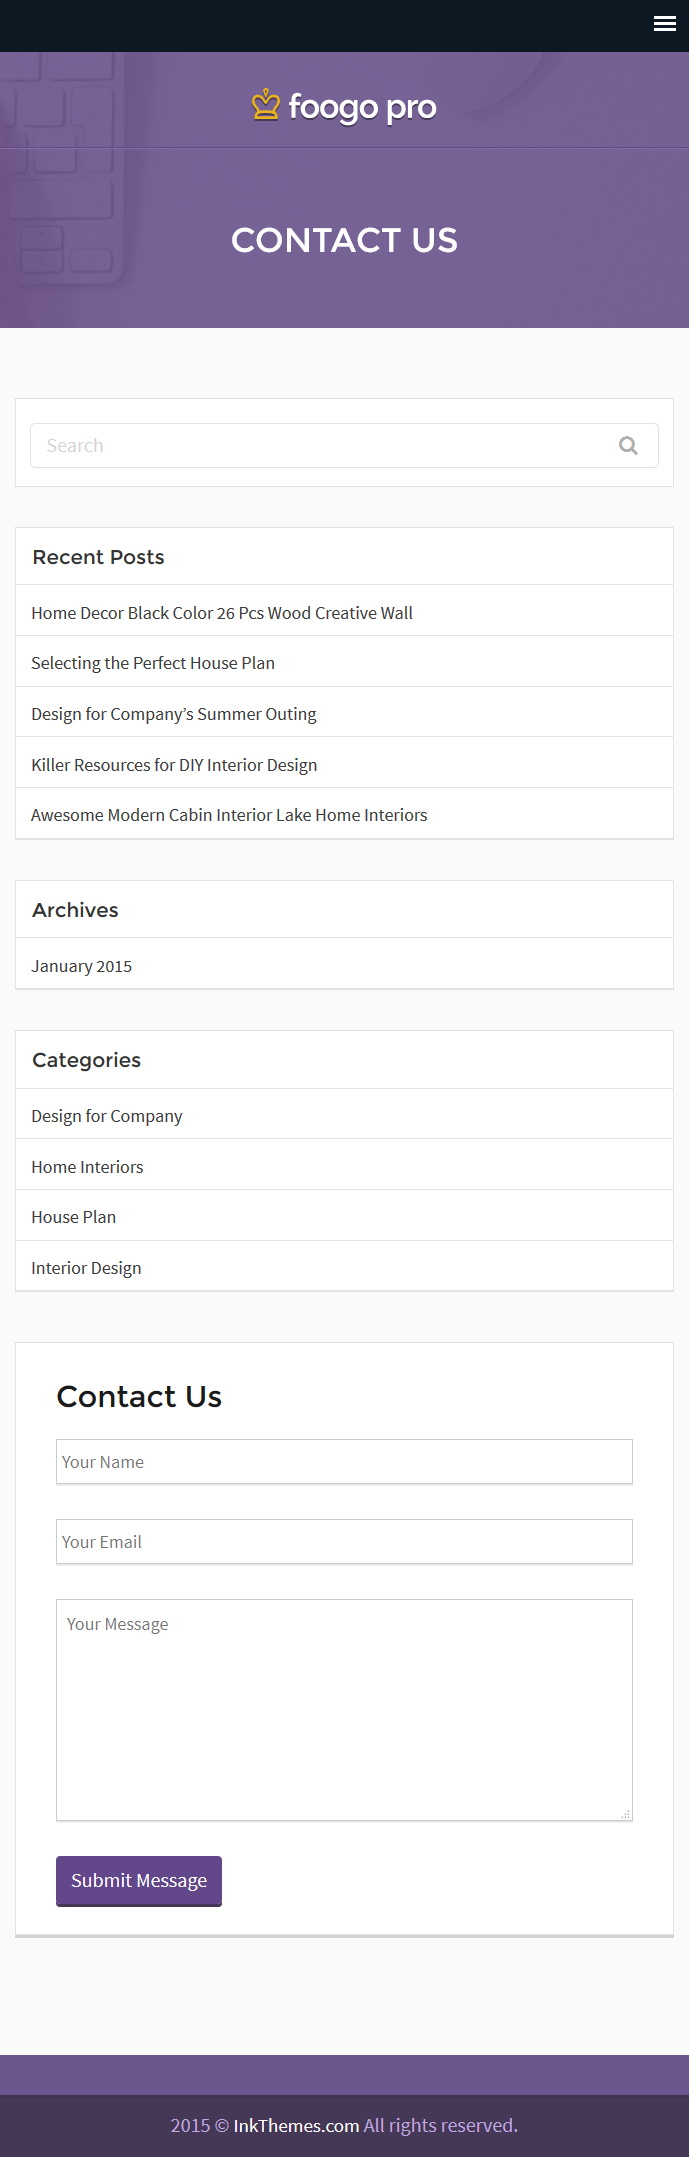The width and height of the screenshot is (689, 2157).
Task: Click into the Your Message textarea
Action: point(344,1710)
